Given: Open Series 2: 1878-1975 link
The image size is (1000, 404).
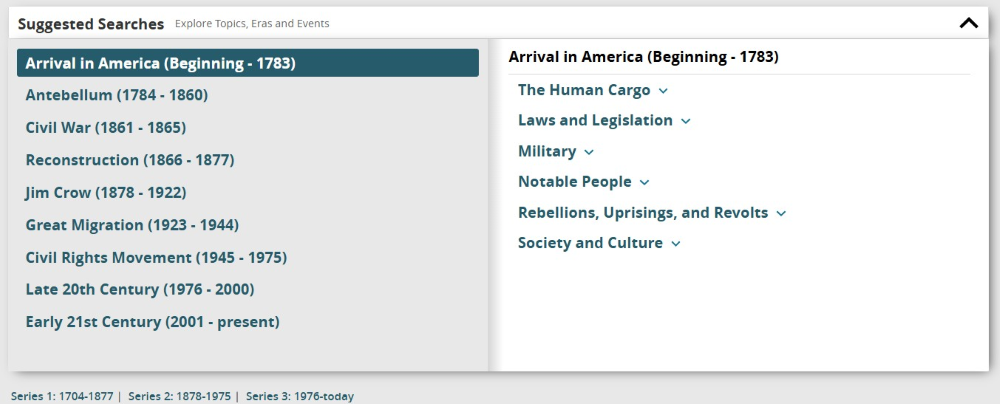Looking at the screenshot, I should 180,396.
